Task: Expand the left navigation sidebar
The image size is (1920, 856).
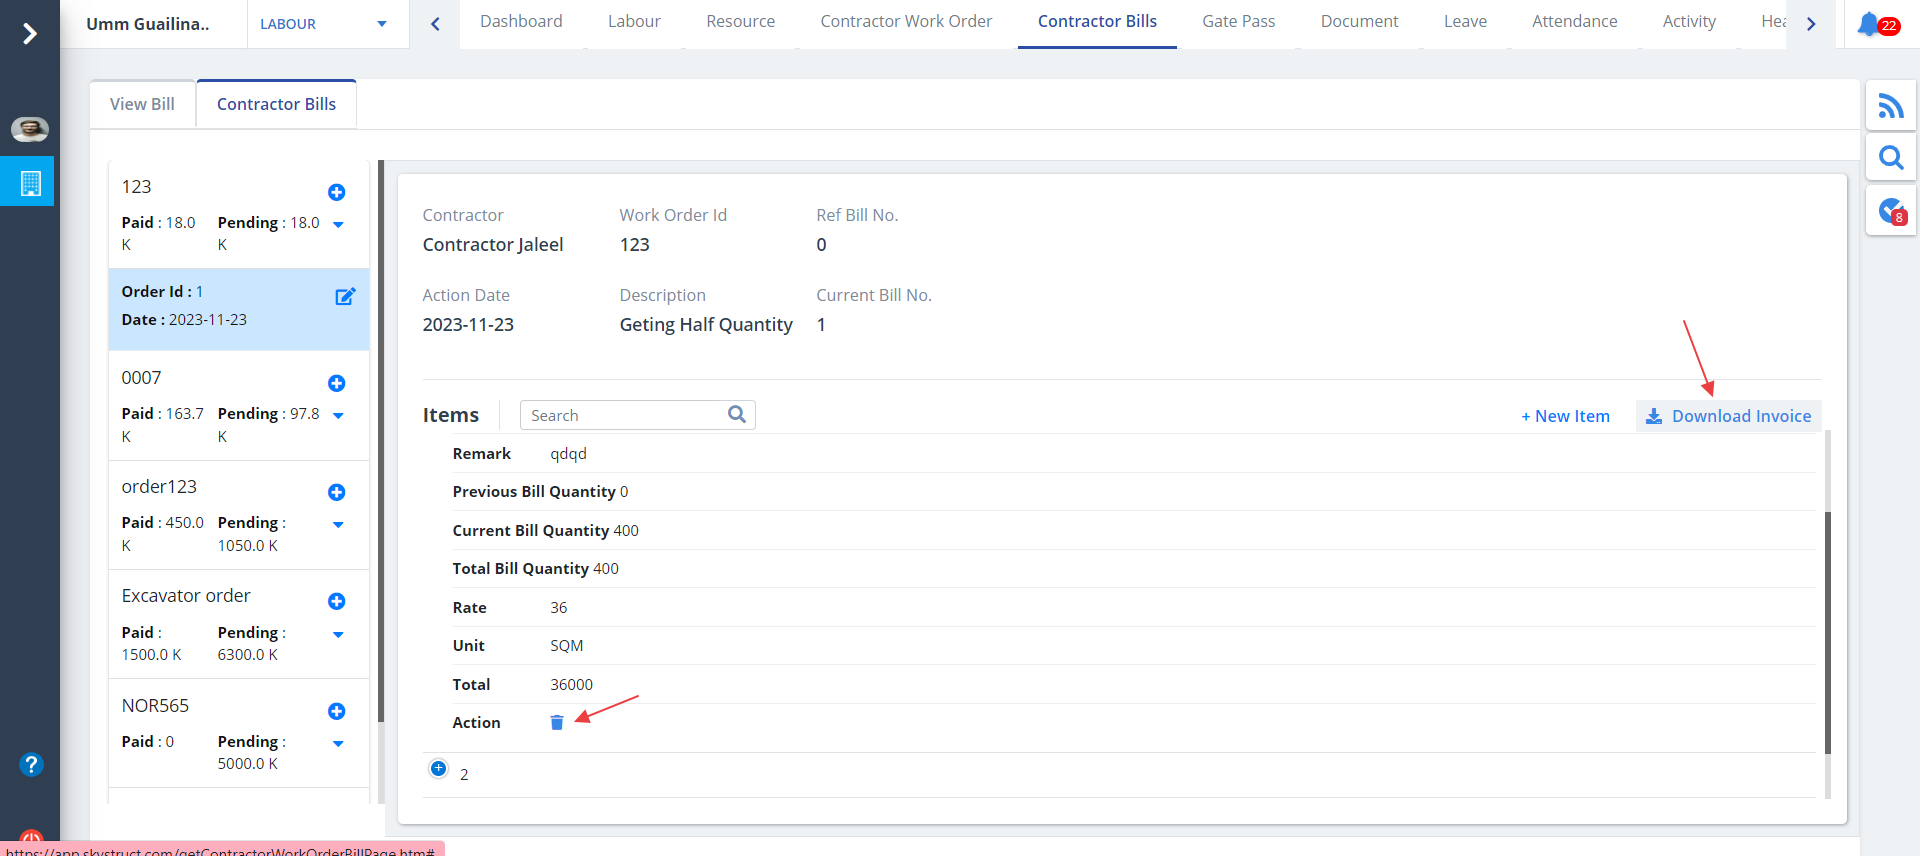Action: coord(30,34)
